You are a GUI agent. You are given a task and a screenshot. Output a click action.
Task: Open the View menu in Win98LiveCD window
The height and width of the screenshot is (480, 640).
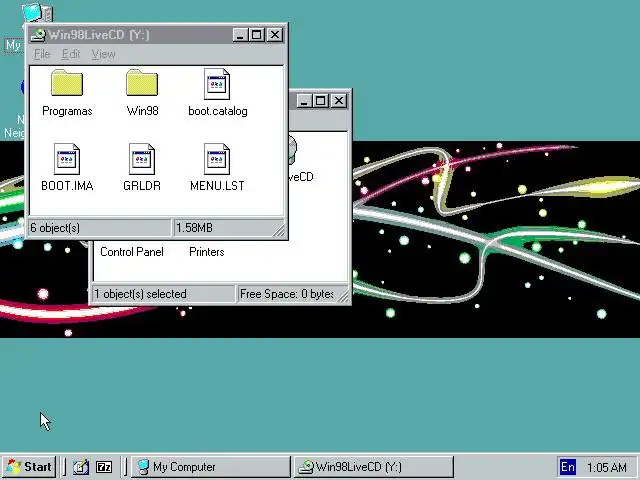(103, 54)
